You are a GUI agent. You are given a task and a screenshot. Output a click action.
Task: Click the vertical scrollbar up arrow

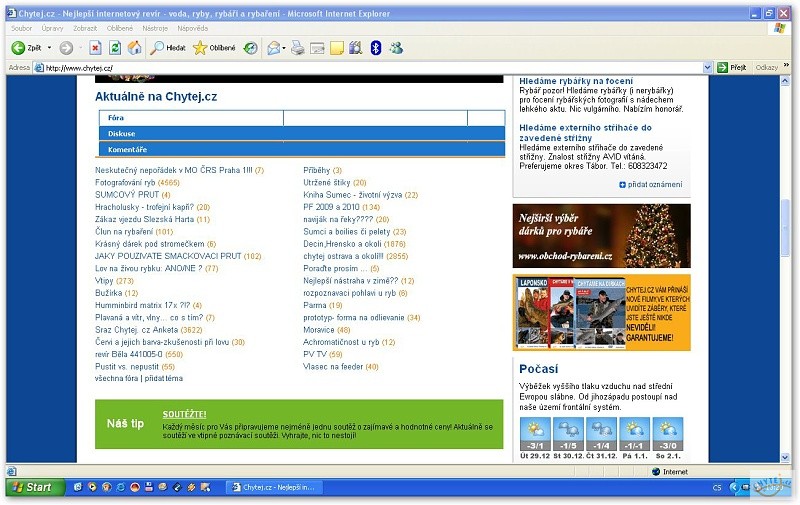(785, 82)
